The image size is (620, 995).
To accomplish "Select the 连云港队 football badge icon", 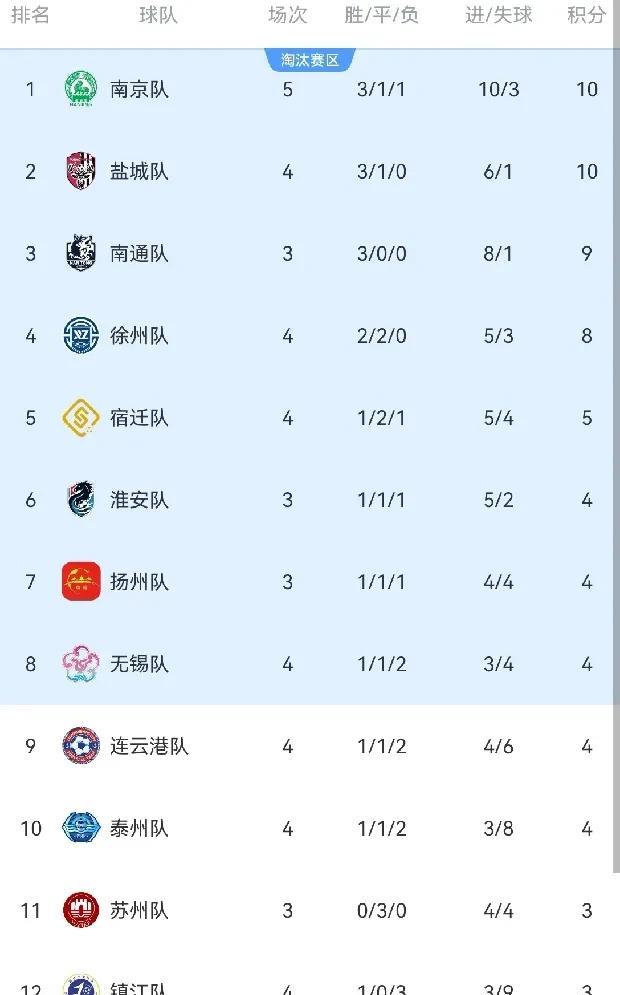I will 81,746.
